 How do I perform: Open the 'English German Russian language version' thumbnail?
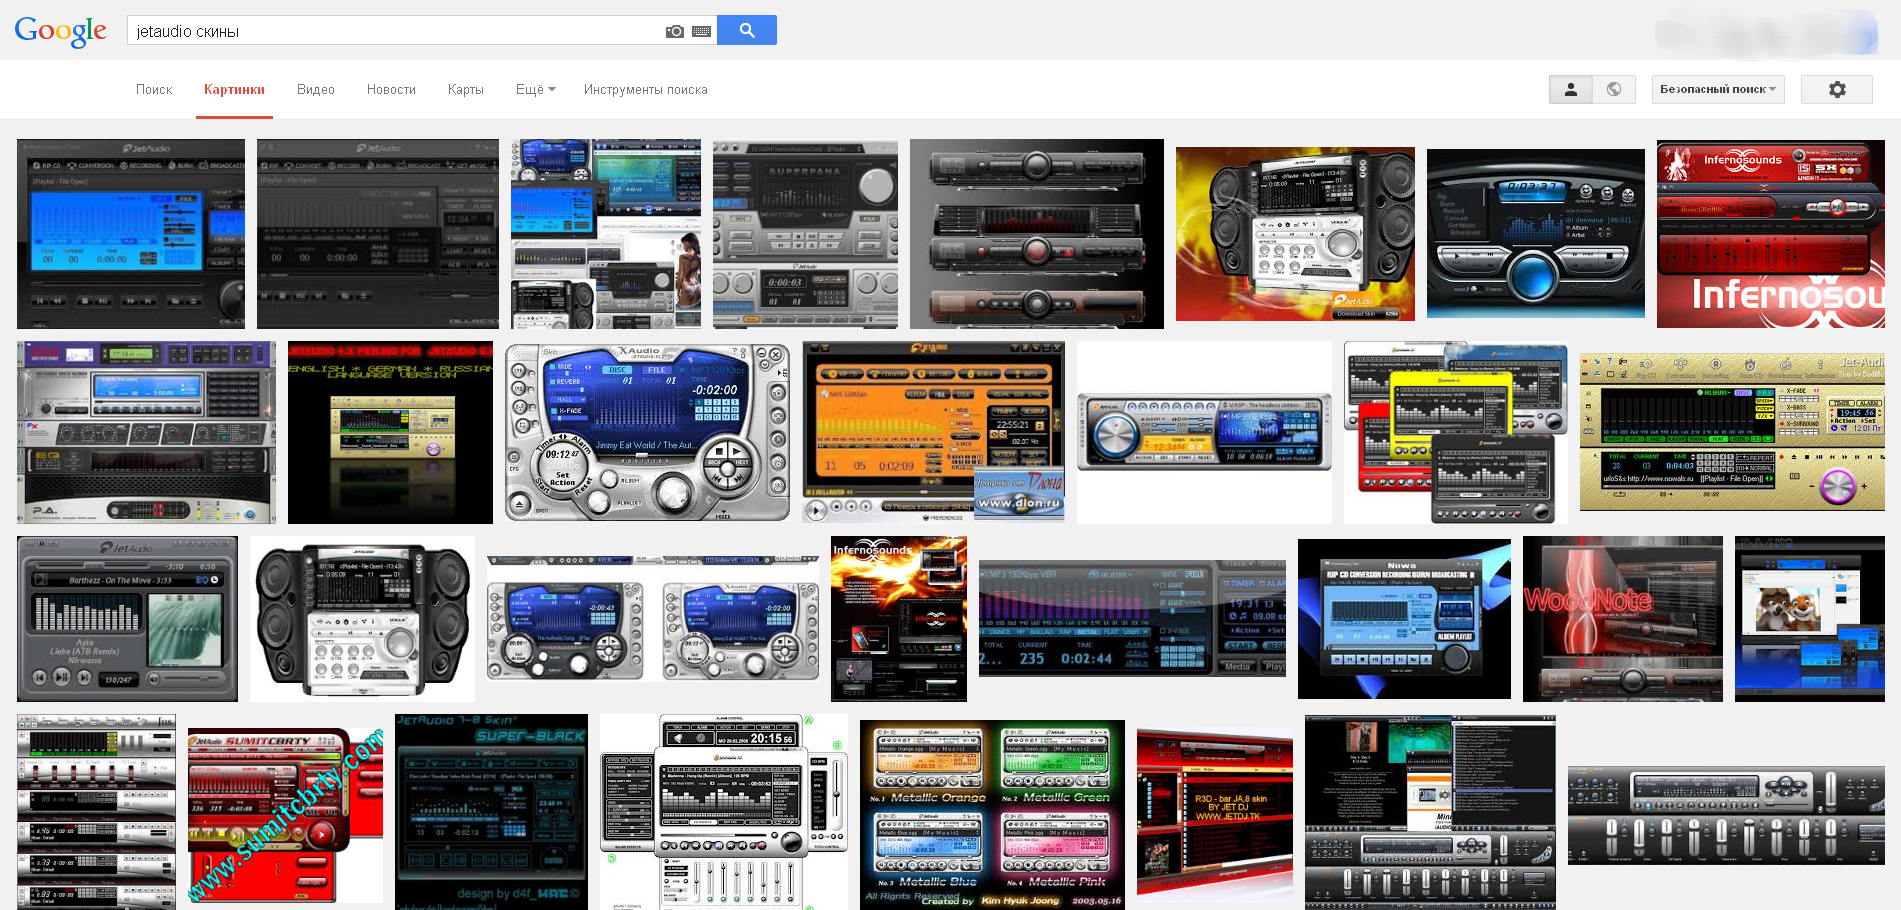pyautogui.click(x=390, y=432)
